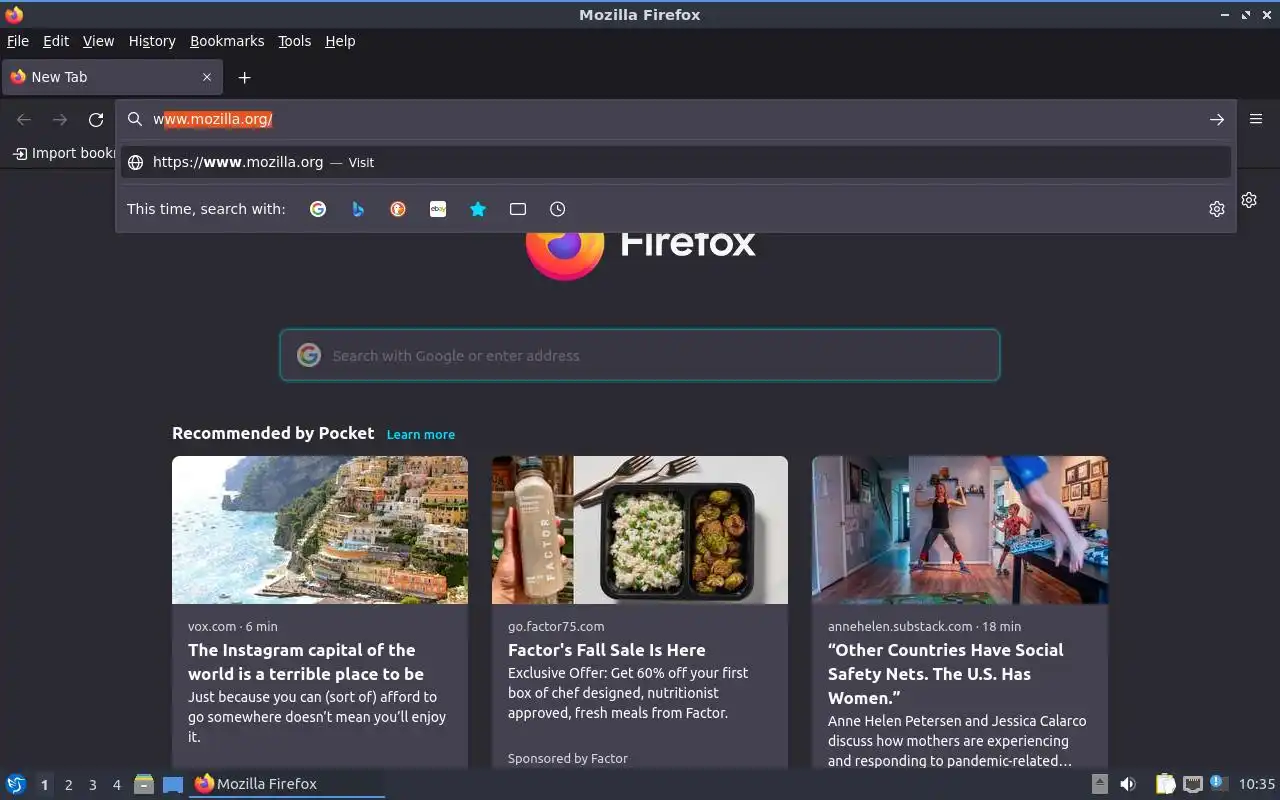
Task: Open the File menu
Action: [18, 41]
